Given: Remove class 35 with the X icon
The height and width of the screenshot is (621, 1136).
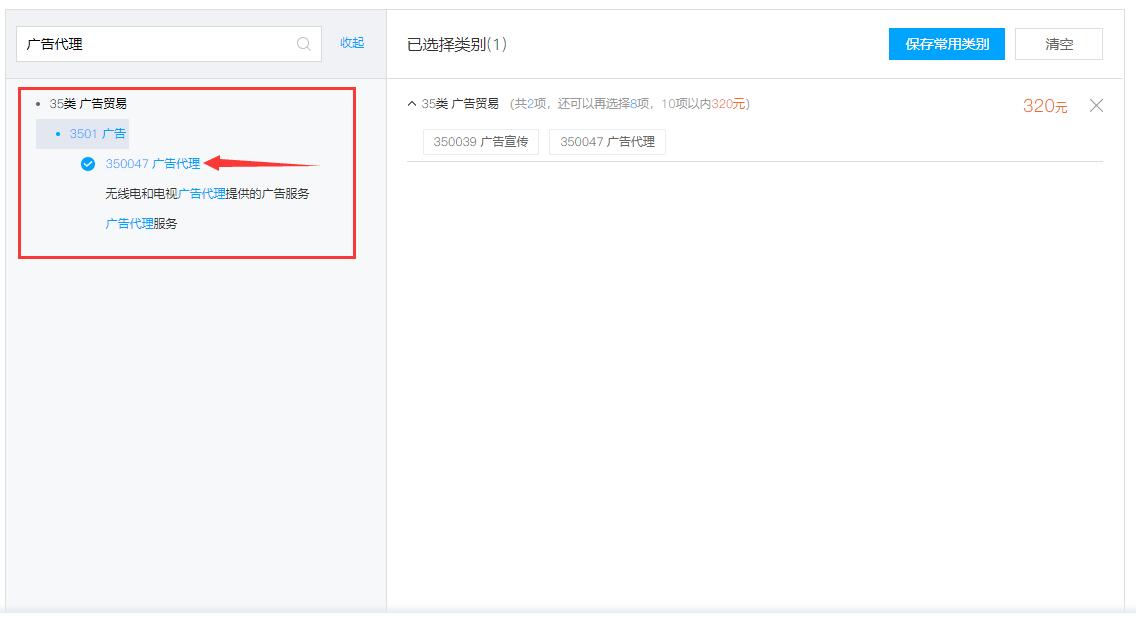Looking at the screenshot, I should coord(1096,106).
